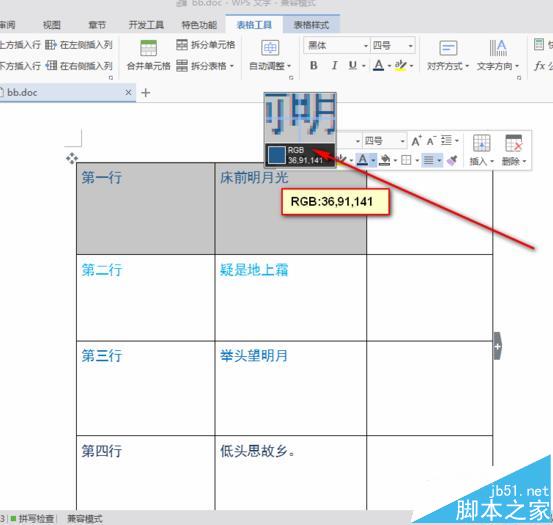Switch to the 章节 (Section) tab
This screenshot has height=525, width=553.
pyautogui.click(x=97, y=25)
